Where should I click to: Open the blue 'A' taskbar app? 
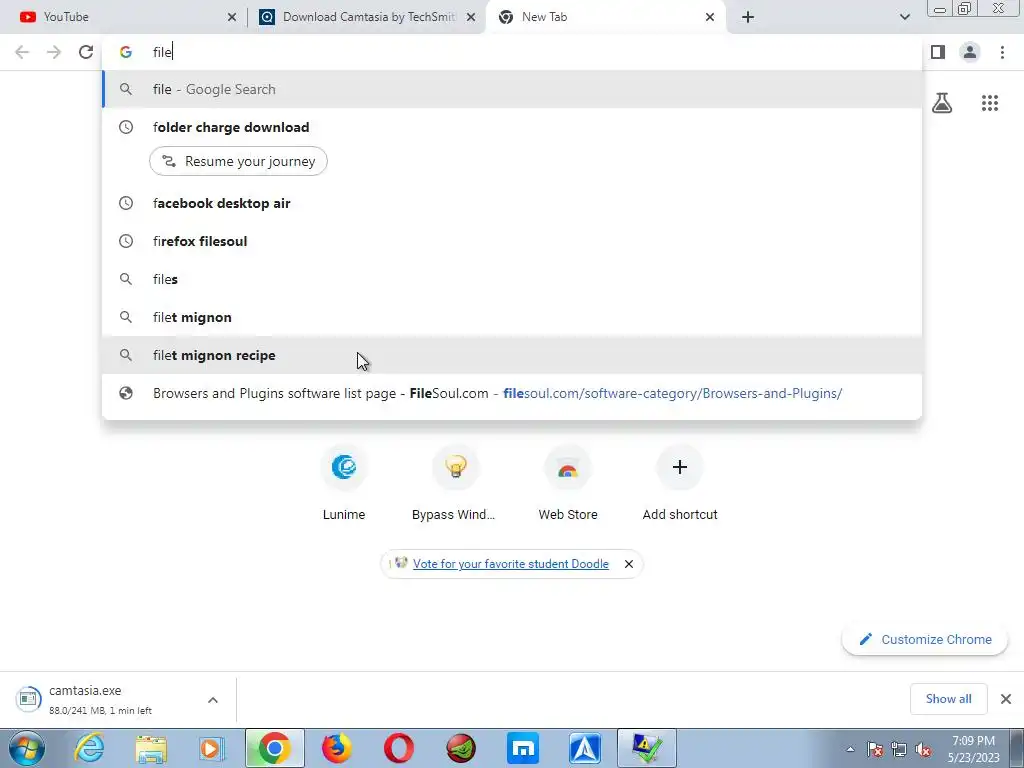[x=584, y=748]
